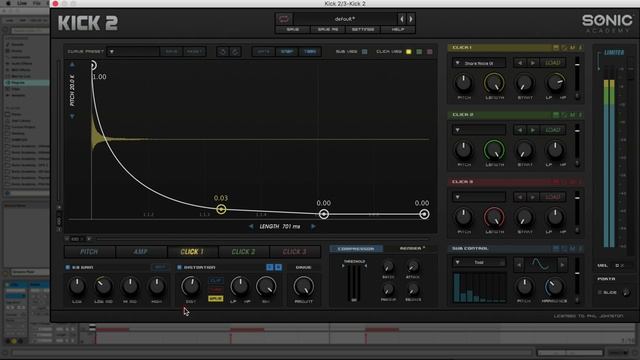Screen dimensions: 640x360
Task: Switch to the Amp tab
Action: [x=140, y=252]
